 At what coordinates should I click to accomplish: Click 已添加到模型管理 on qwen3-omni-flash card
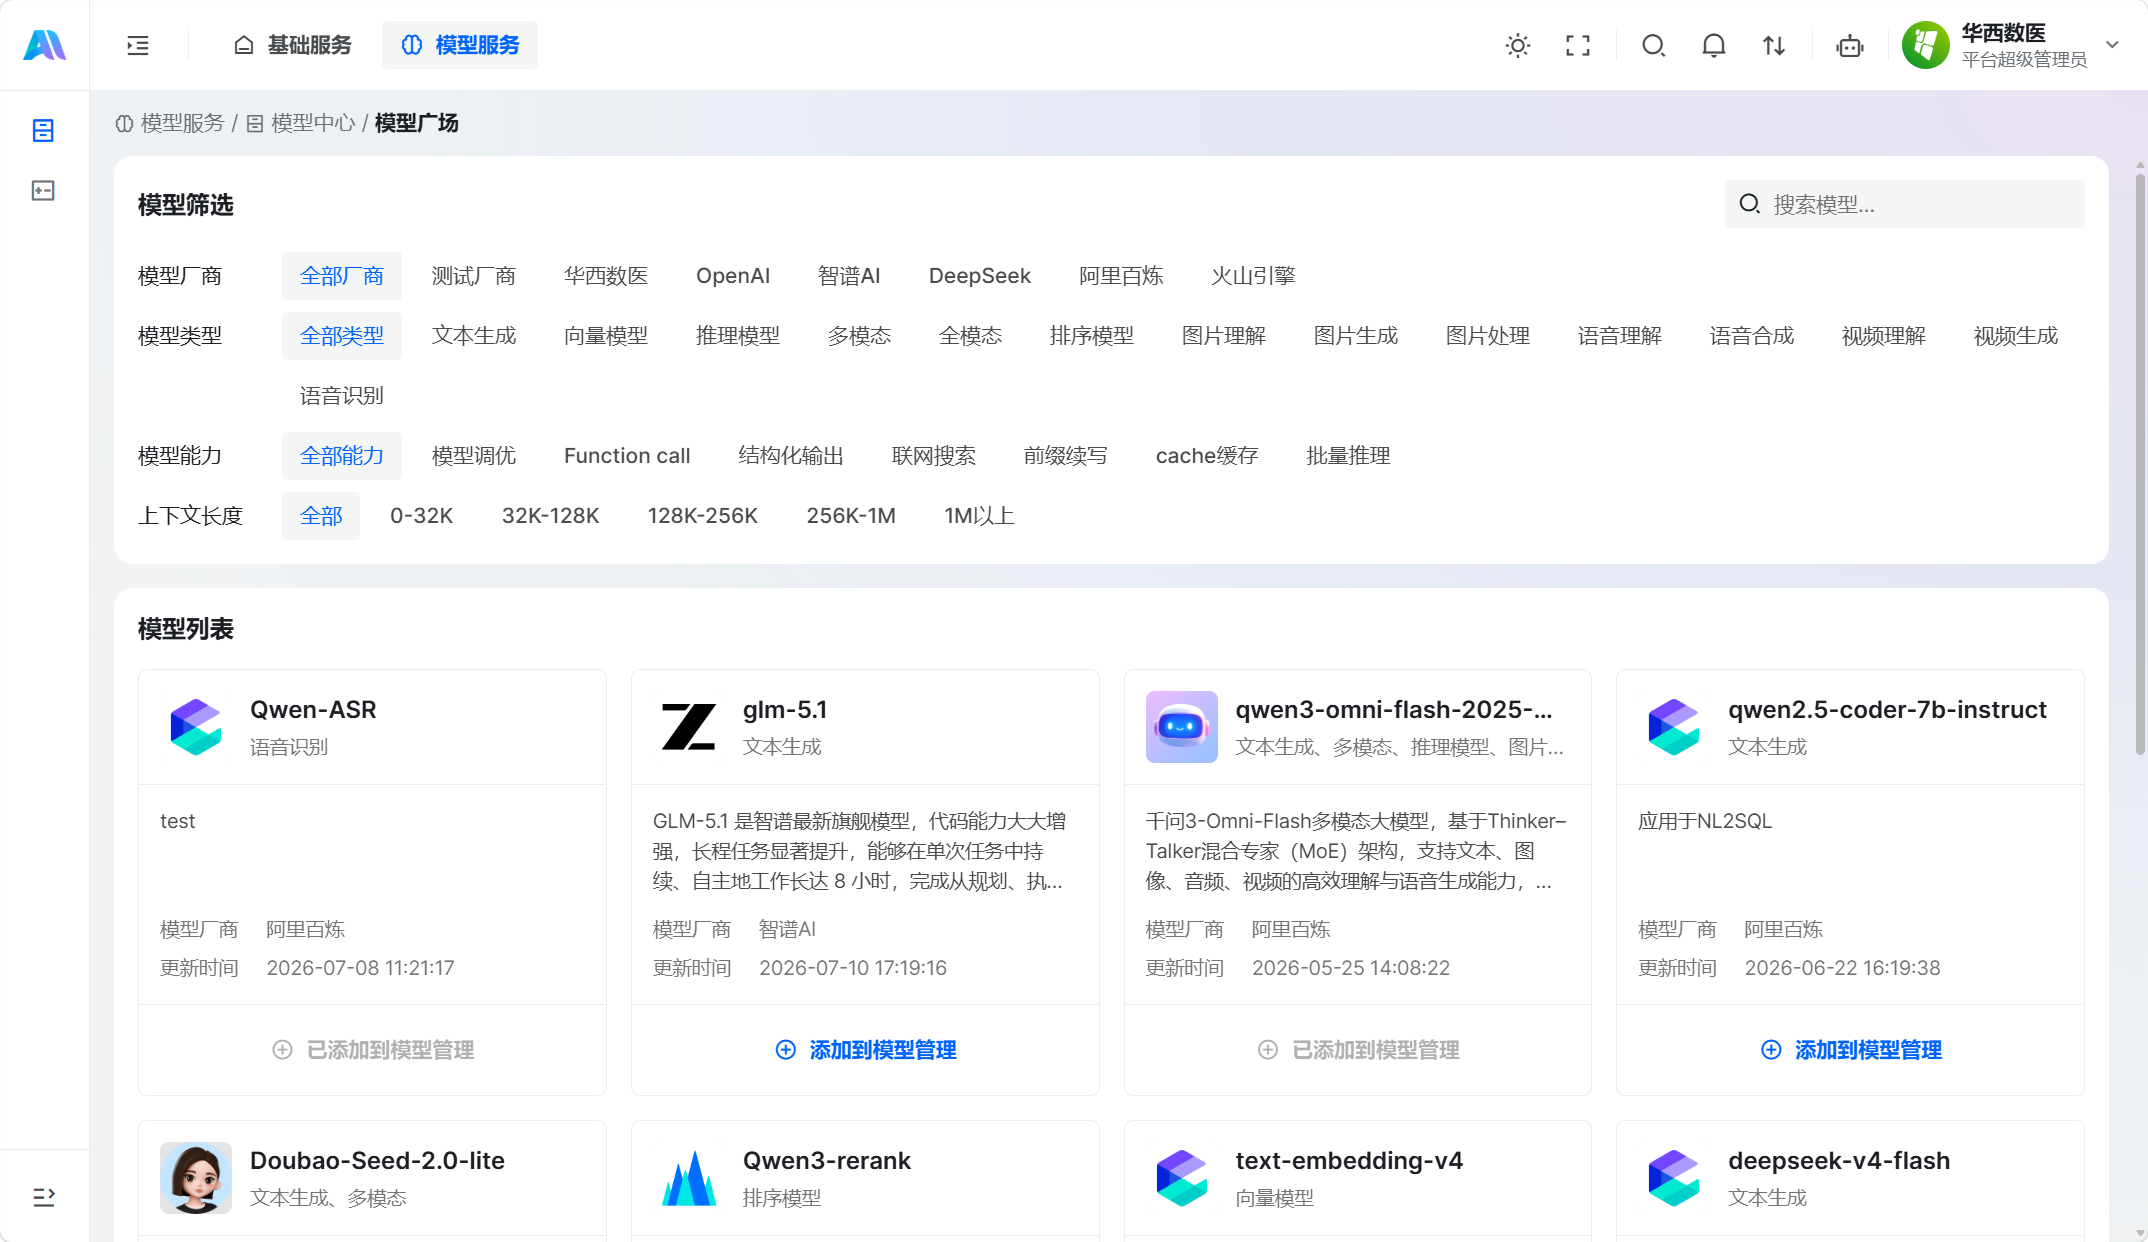coord(1358,1050)
